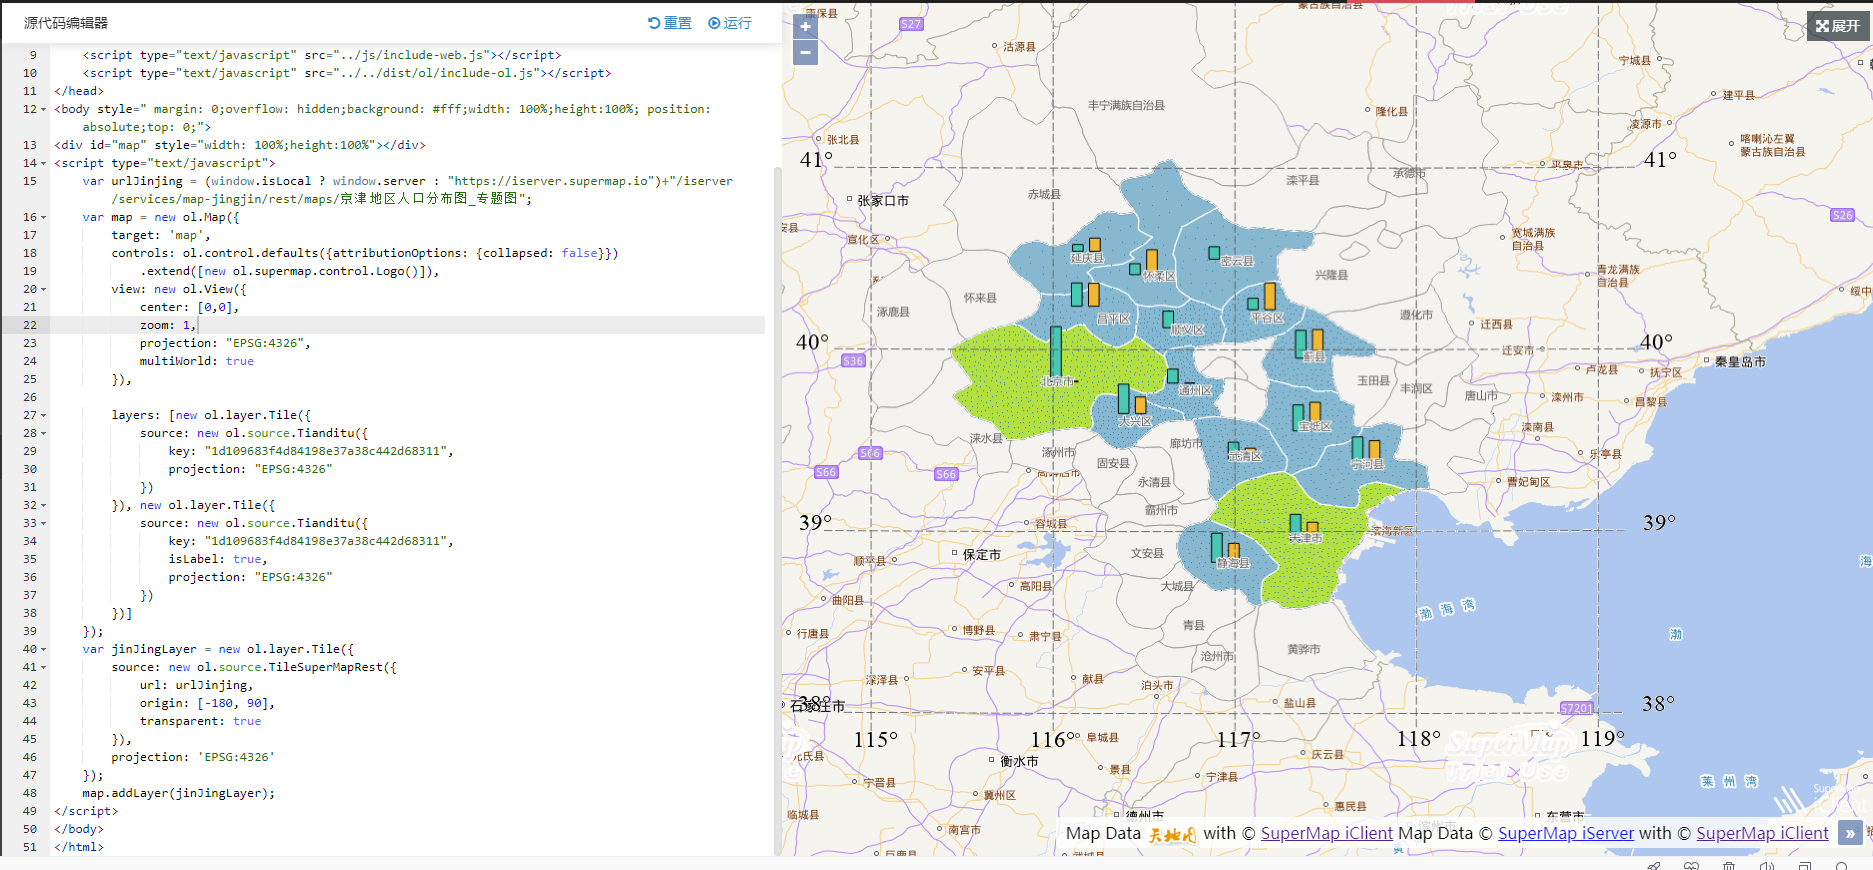Click the 北京市 label on the map
1873x870 pixels.
coord(1057,382)
